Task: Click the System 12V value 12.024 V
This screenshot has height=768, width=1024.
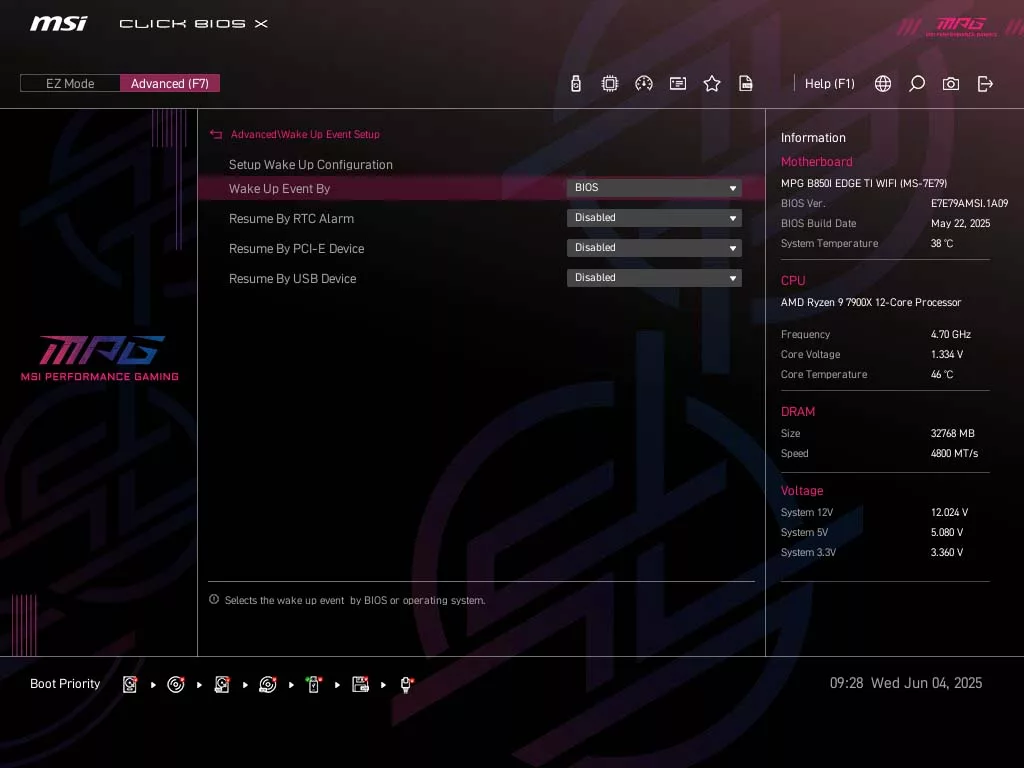Action: (950, 513)
